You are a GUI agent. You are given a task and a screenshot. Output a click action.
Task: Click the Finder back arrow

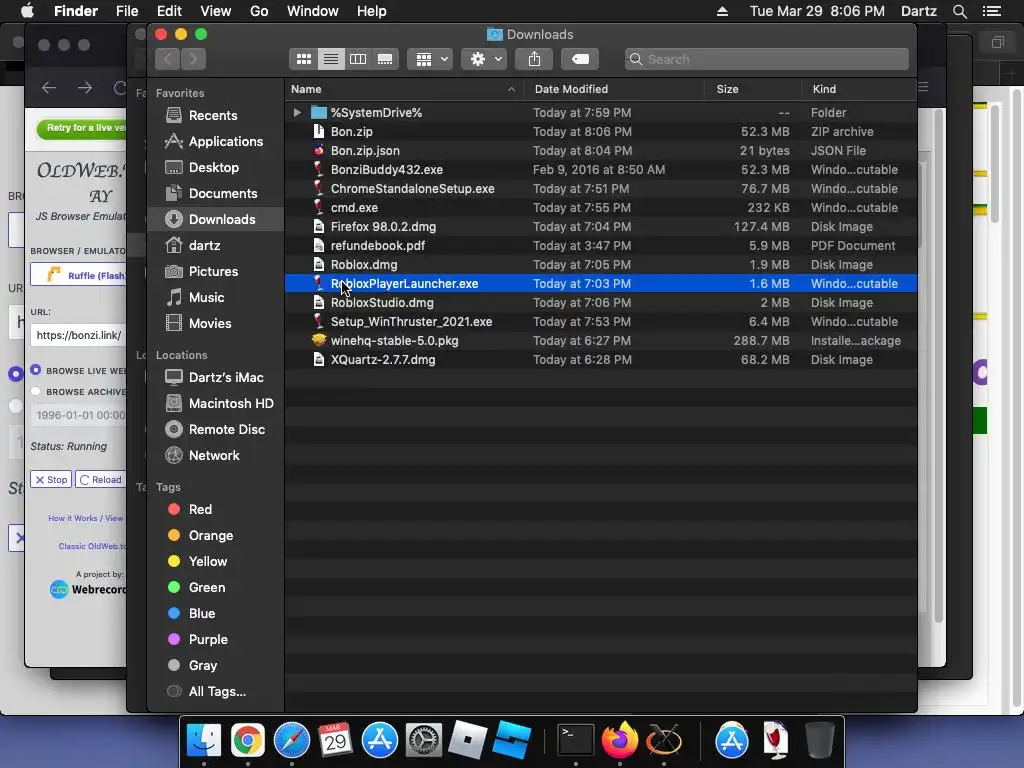coord(168,59)
